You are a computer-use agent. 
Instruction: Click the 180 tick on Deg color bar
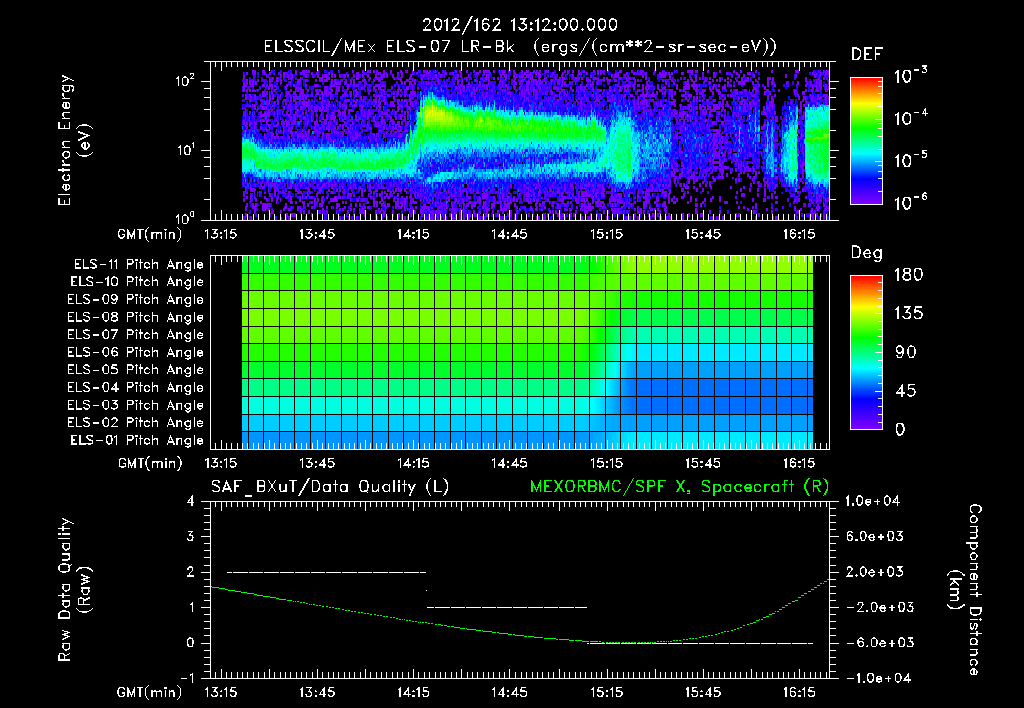click(908, 275)
